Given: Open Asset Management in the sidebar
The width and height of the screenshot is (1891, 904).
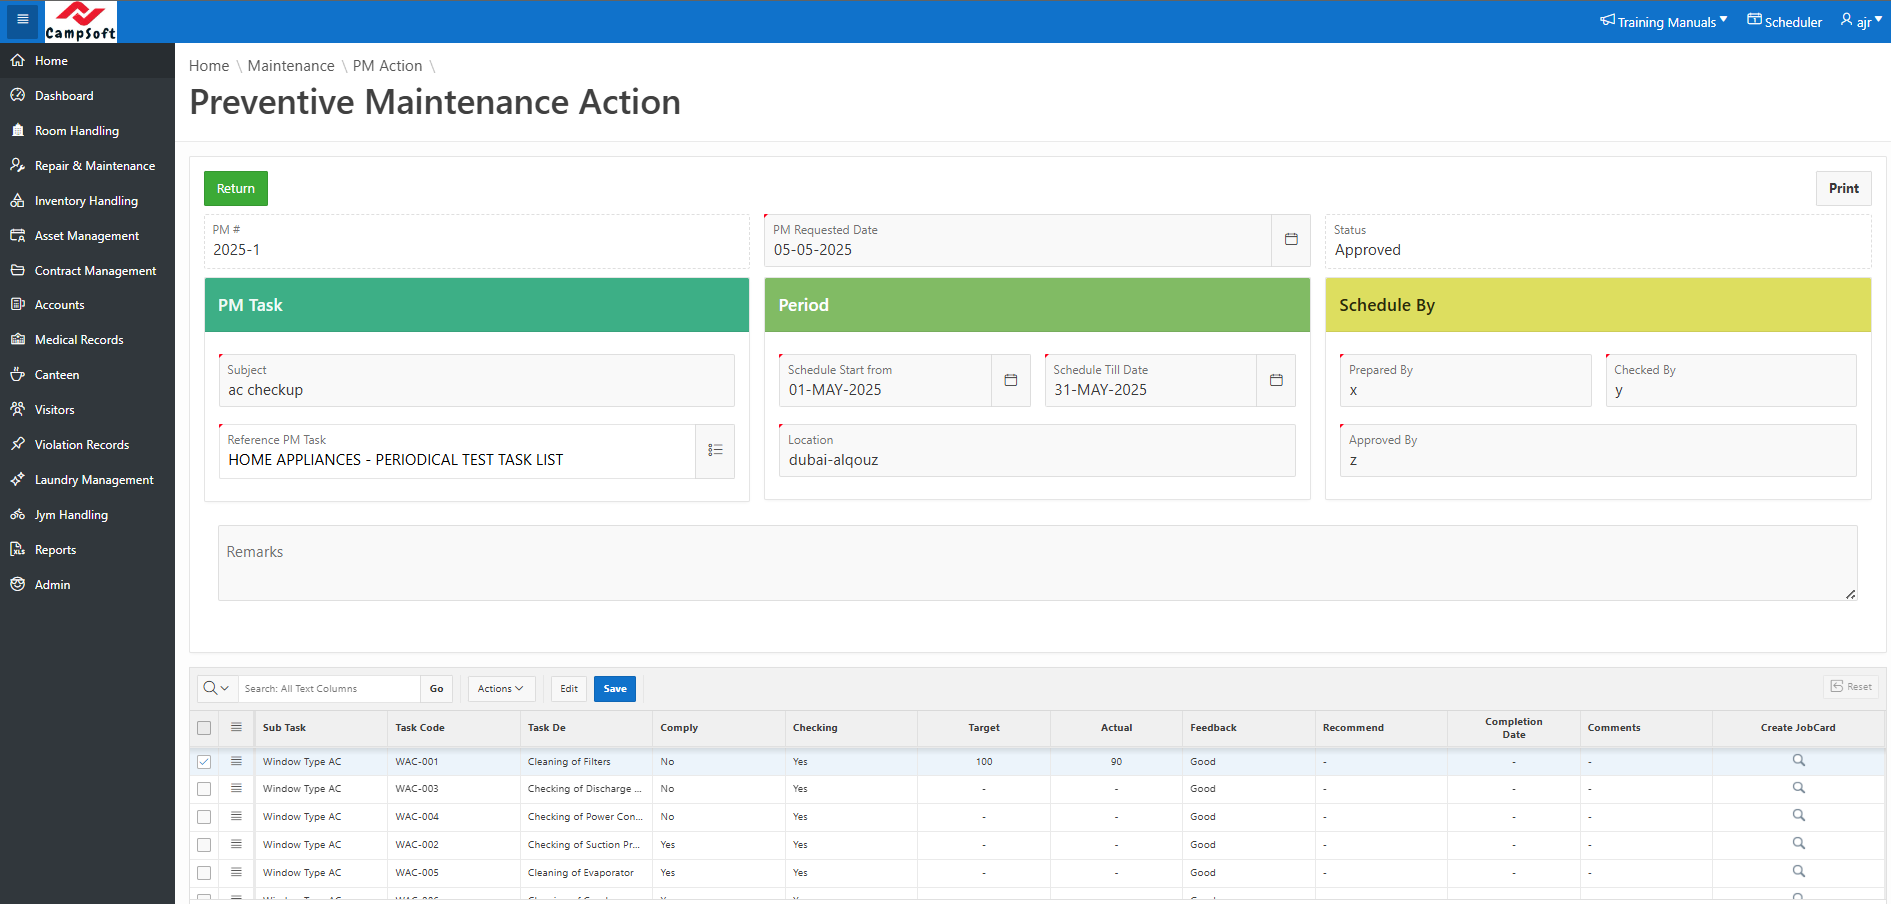Looking at the screenshot, I should point(87,236).
